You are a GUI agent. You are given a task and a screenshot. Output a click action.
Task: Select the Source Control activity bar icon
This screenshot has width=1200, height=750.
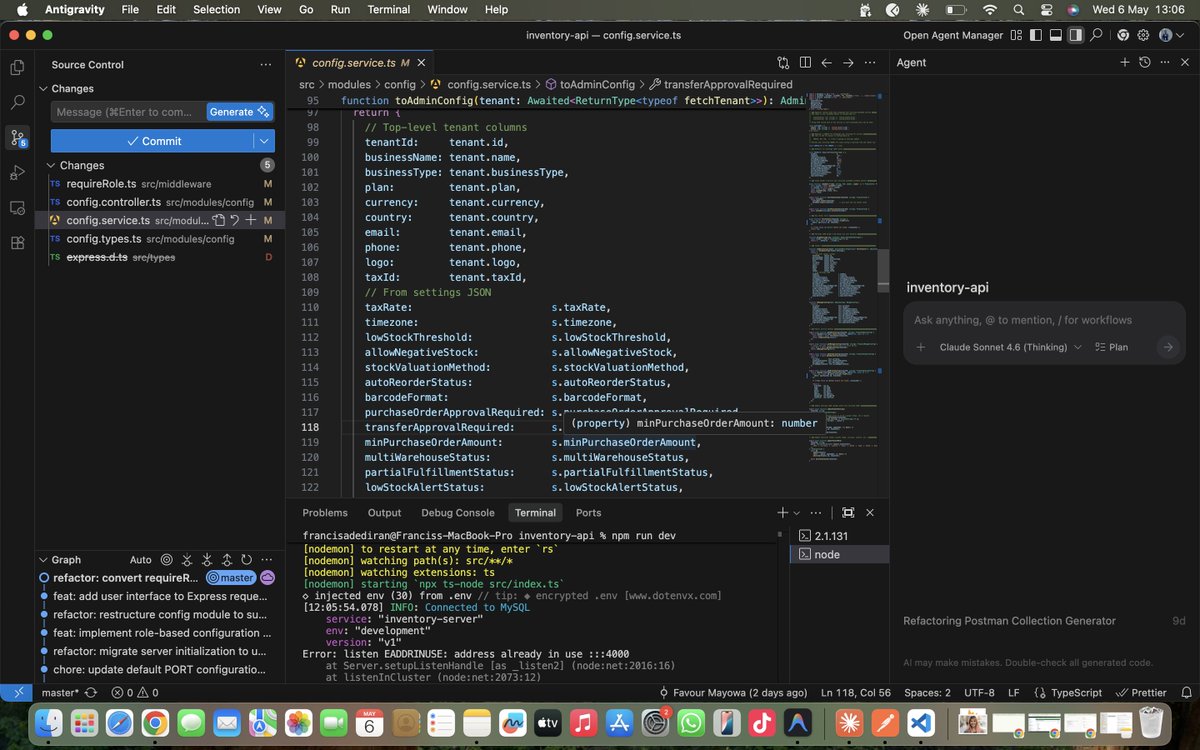17,137
